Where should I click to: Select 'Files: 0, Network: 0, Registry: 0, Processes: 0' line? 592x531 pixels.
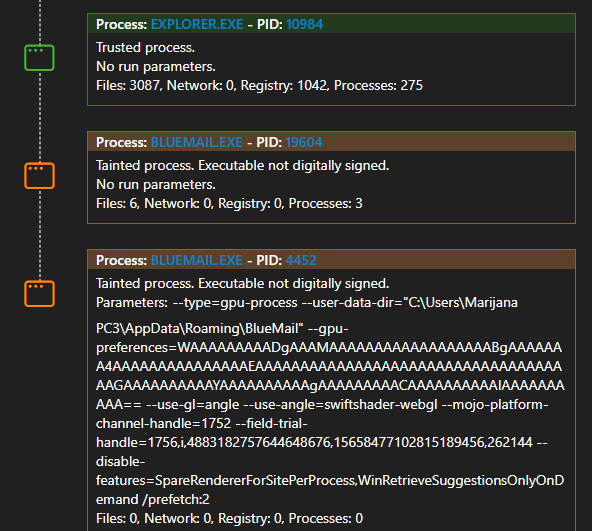coord(229,518)
